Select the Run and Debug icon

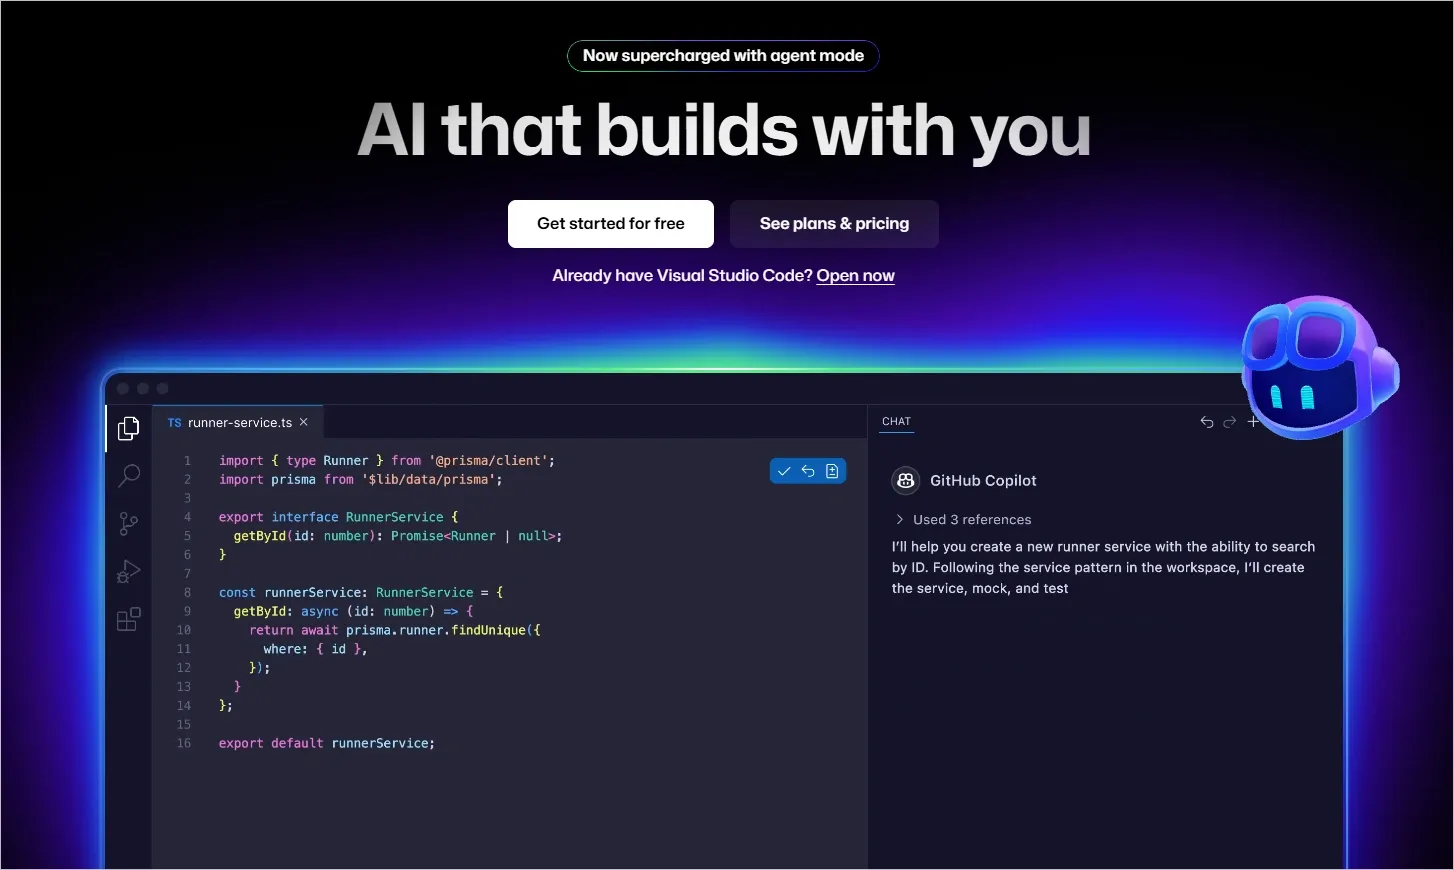[128, 571]
